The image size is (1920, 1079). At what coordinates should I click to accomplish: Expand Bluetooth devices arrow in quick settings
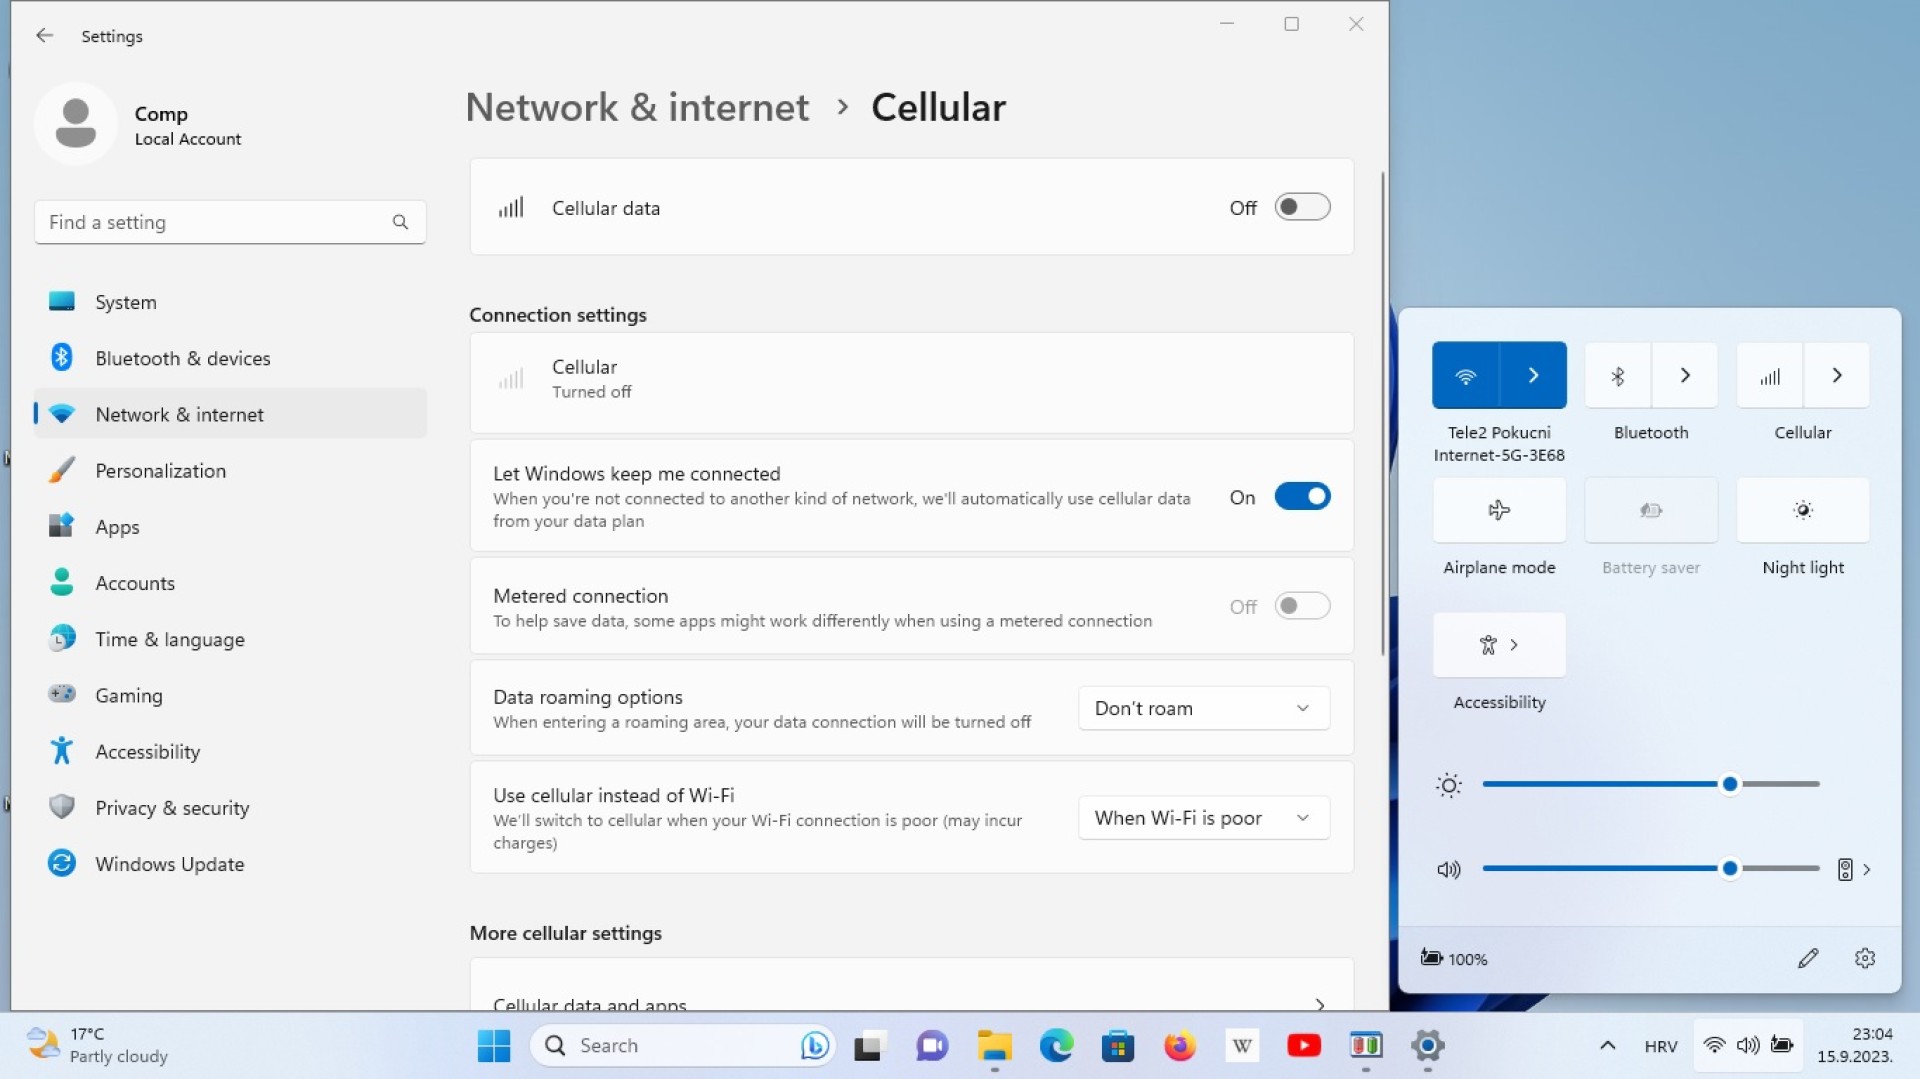[1685, 376]
